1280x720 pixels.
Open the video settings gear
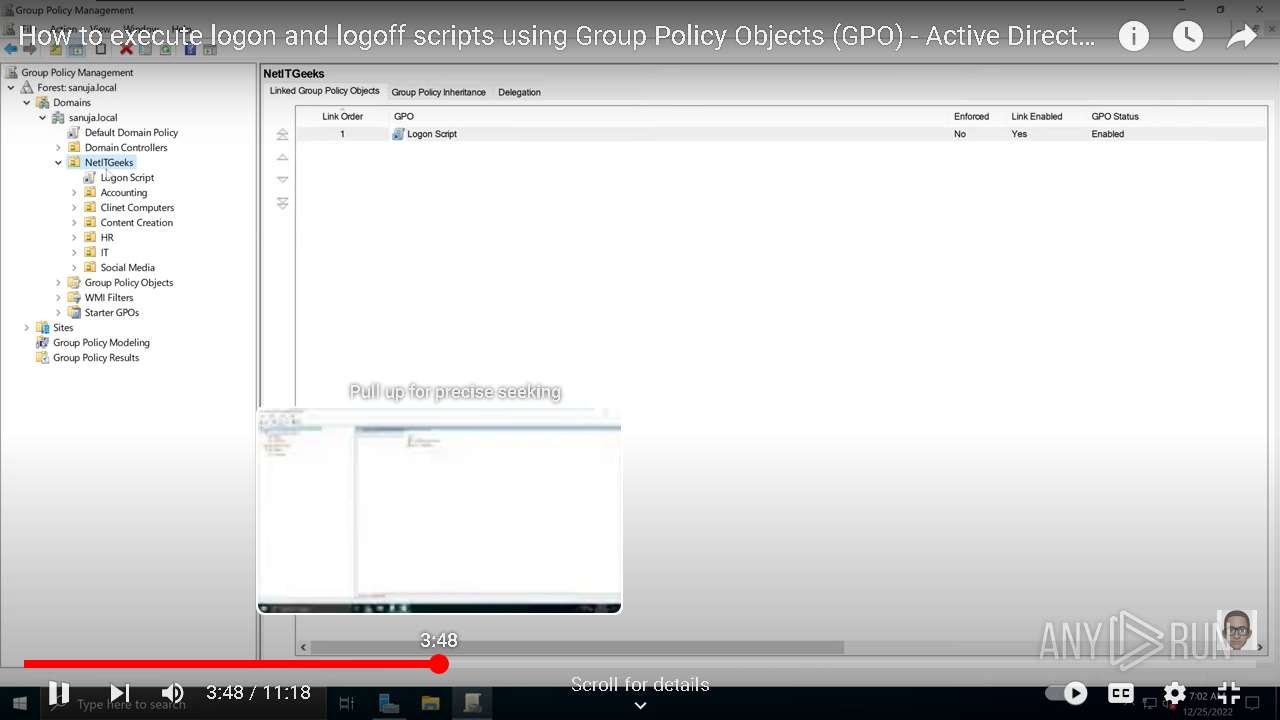click(1175, 692)
